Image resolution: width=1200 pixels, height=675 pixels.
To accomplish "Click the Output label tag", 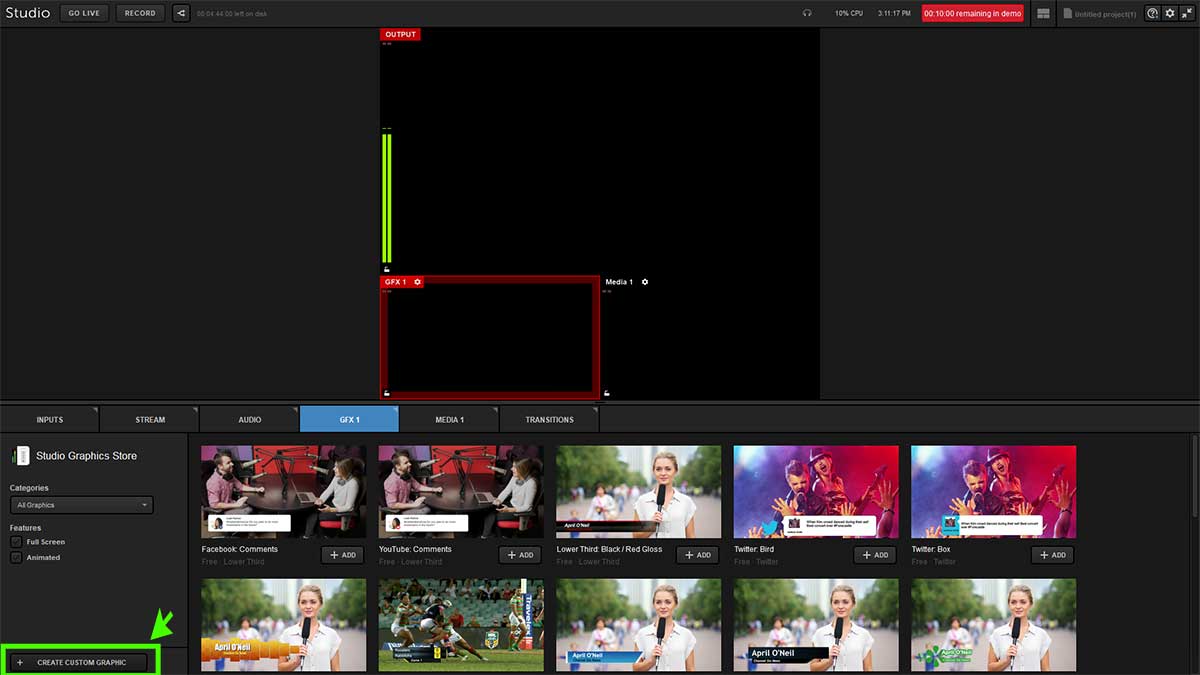I will pyautogui.click(x=400, y=35).
